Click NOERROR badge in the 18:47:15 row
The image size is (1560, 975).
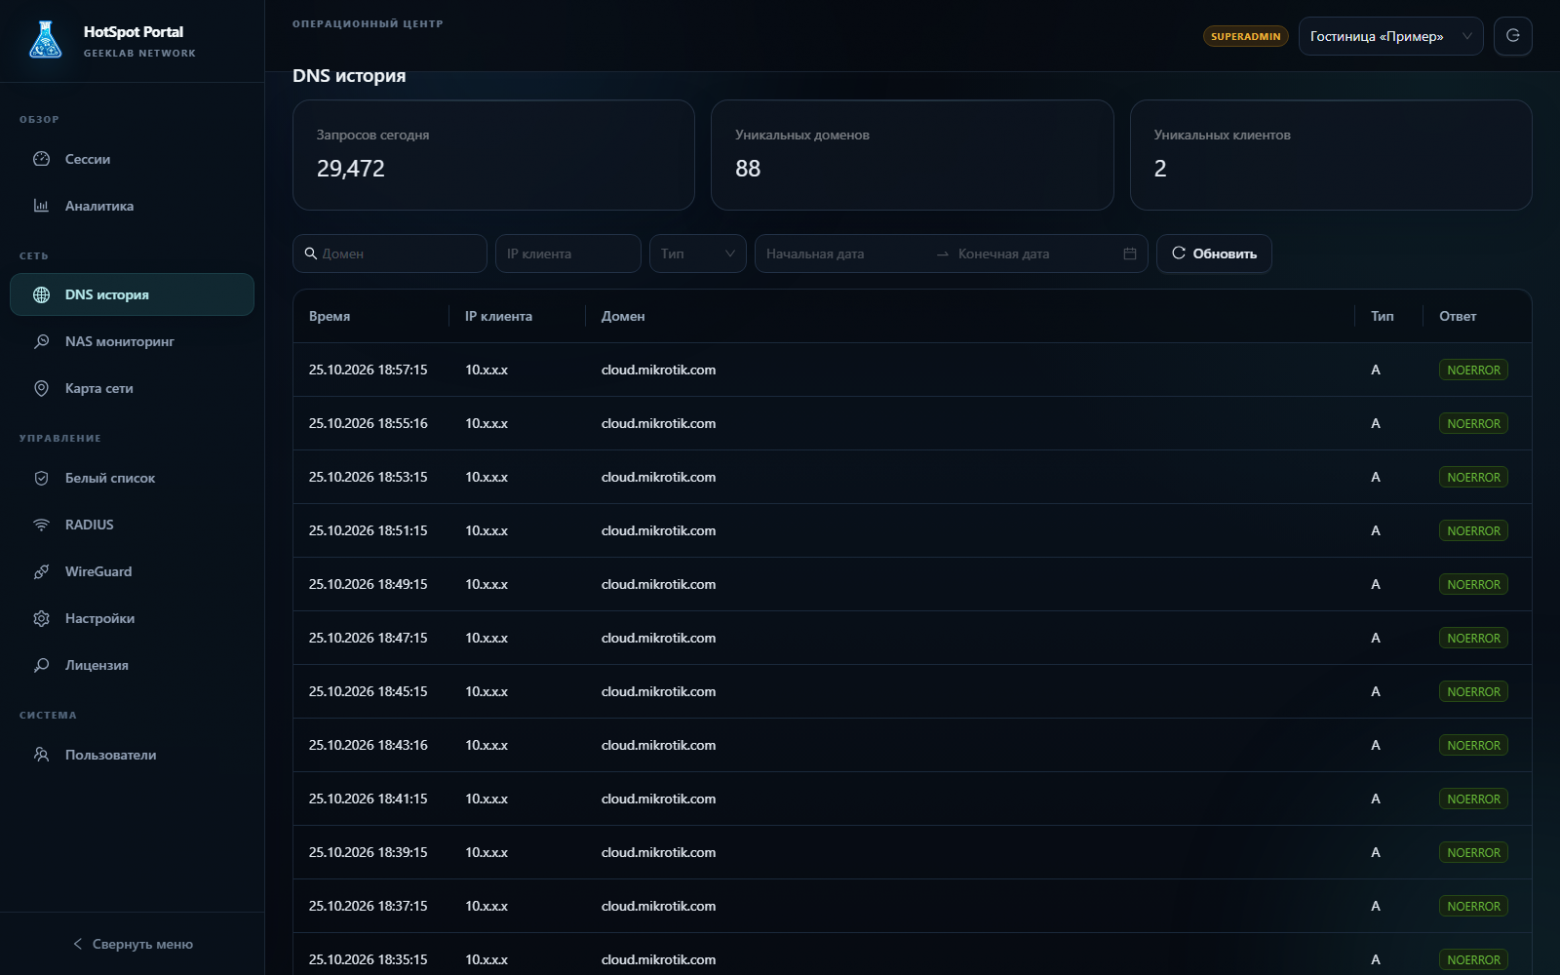tap(1474, 638)
